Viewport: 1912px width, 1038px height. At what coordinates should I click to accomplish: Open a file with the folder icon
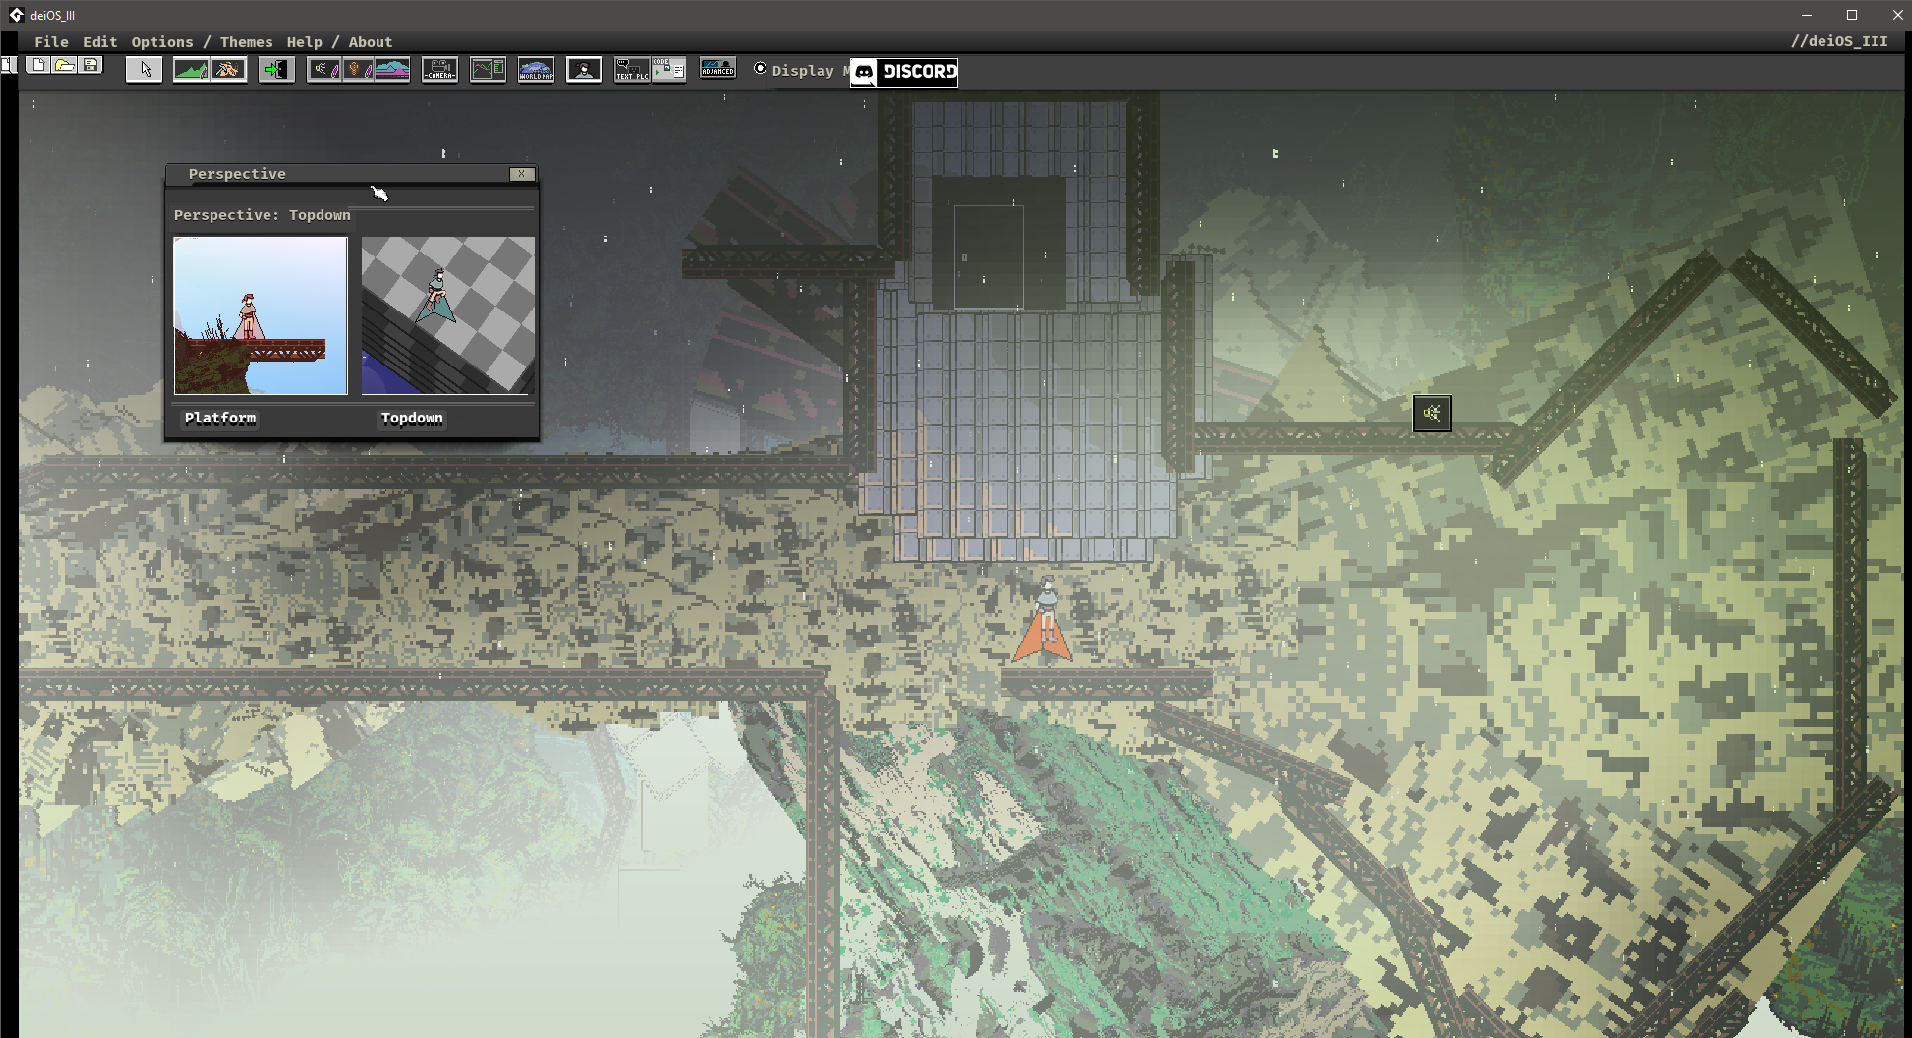point(65,66)
